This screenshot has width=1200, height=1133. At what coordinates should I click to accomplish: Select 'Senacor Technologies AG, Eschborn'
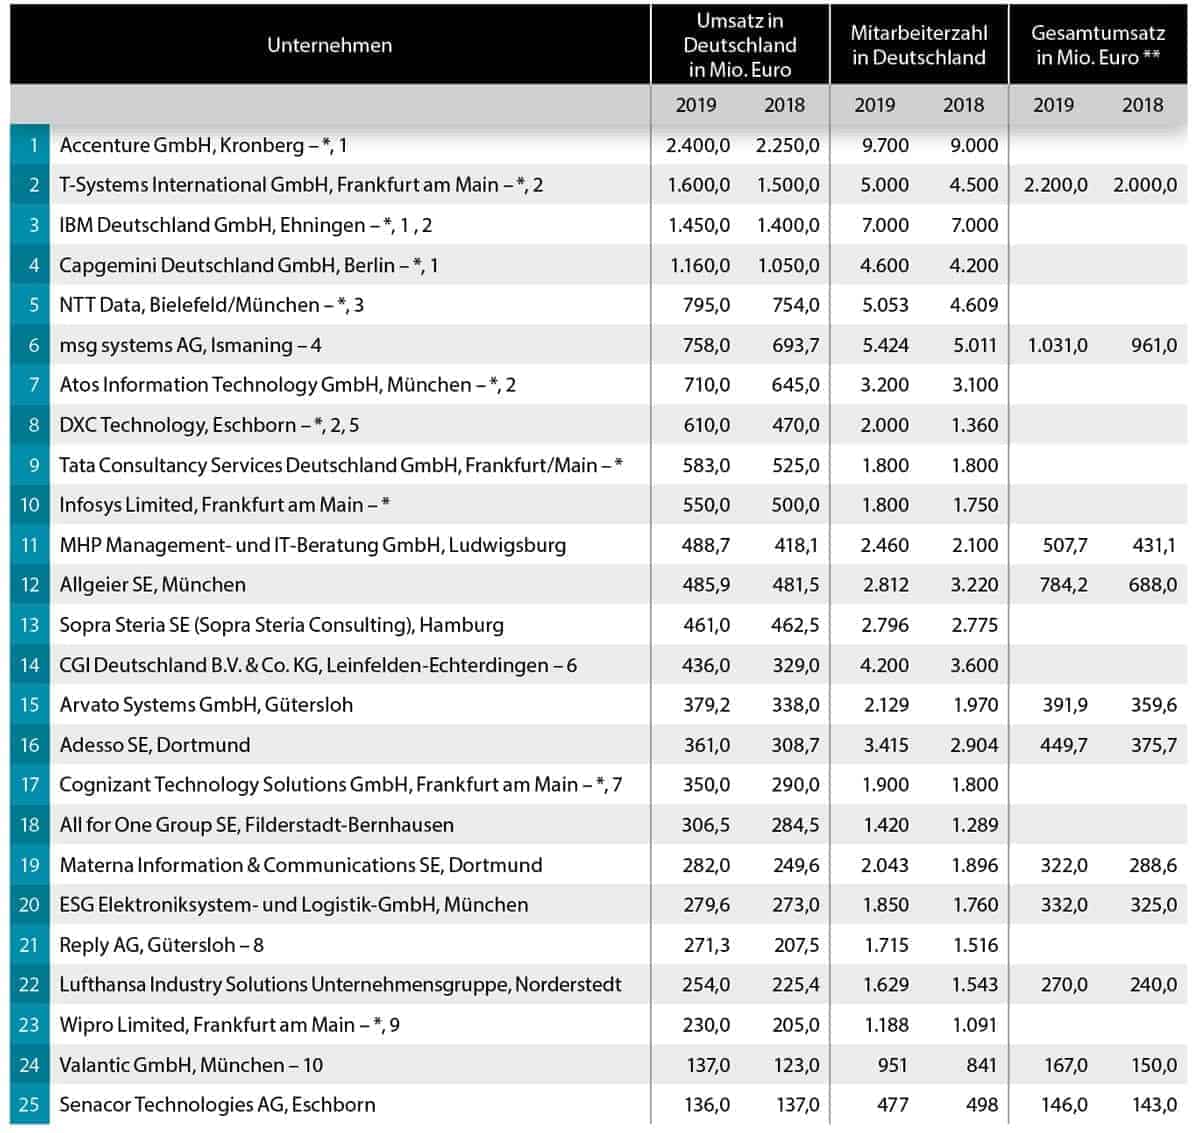(217, 1105)
